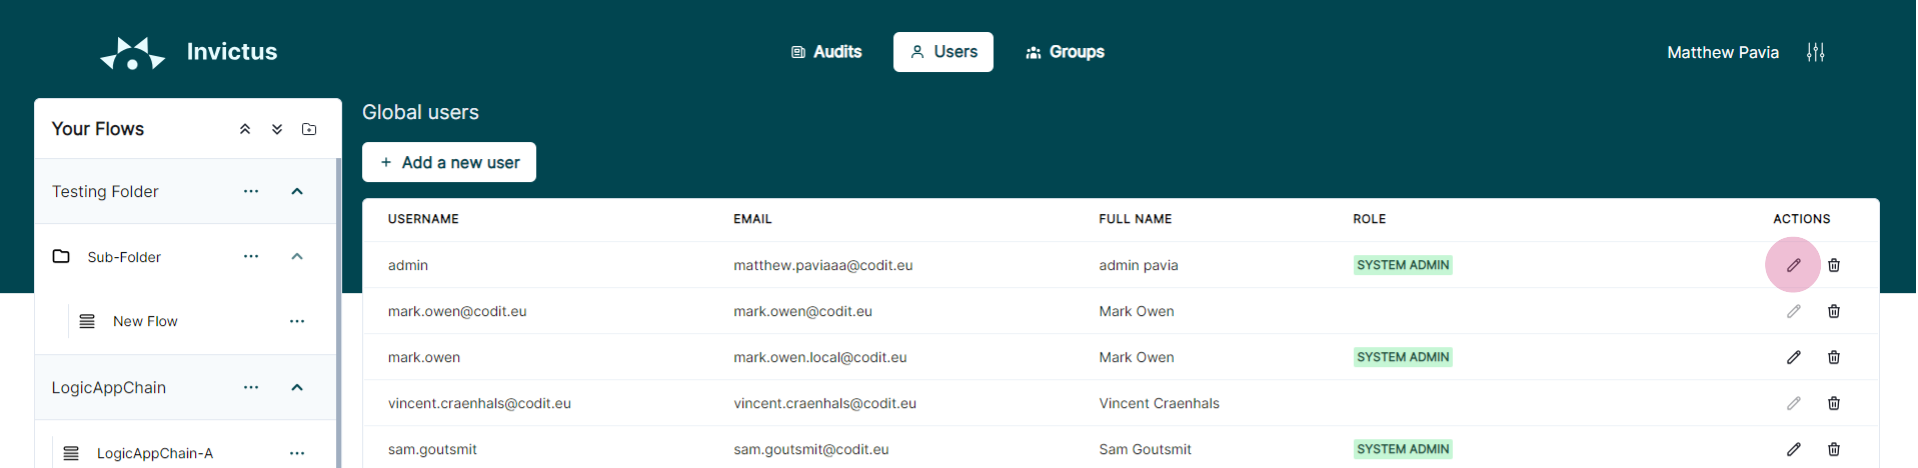The height and width of the screenshot is (468, 1918).
Task: Open Matthew Pavia user profile
Action: (x=1722, y=52)
